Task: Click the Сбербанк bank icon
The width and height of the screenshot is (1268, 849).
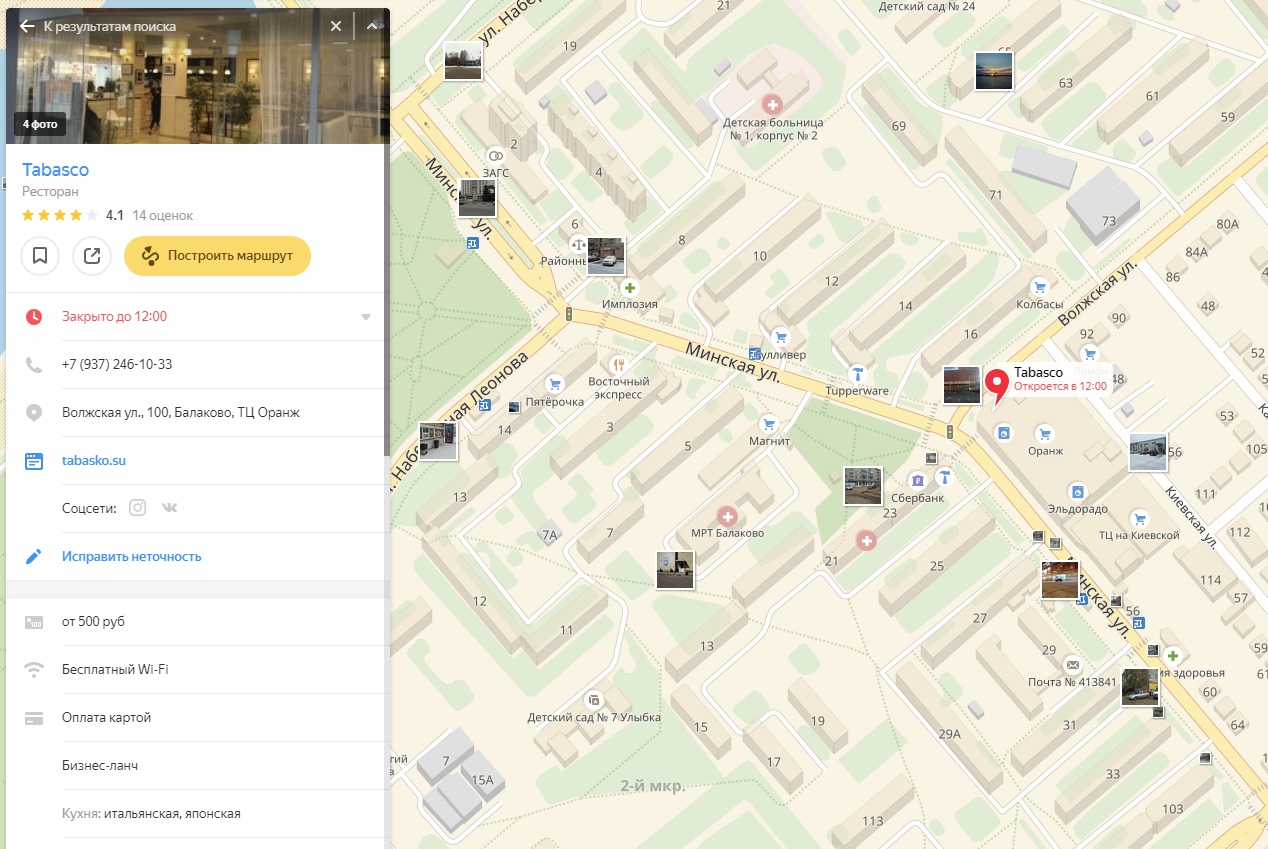Action: pyautogui.click(x=916, y=480)
